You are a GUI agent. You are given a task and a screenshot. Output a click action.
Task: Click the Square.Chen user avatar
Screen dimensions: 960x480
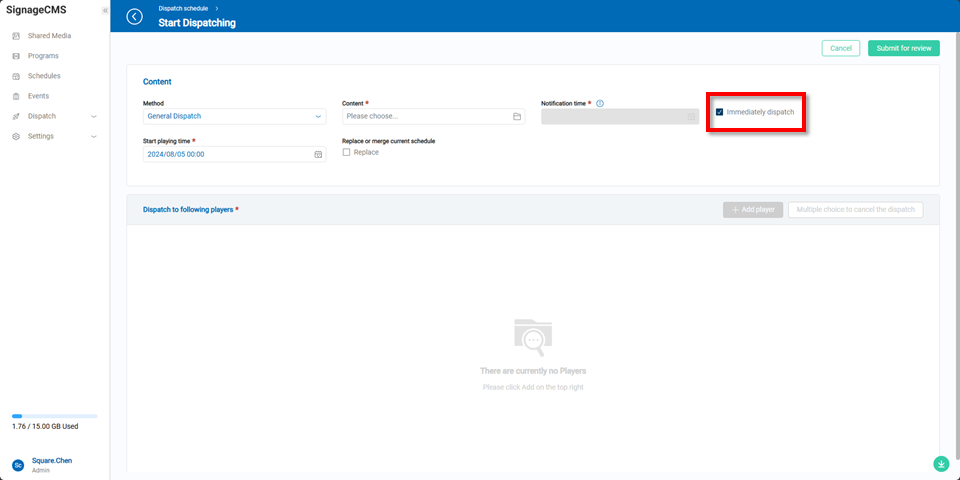18,465
